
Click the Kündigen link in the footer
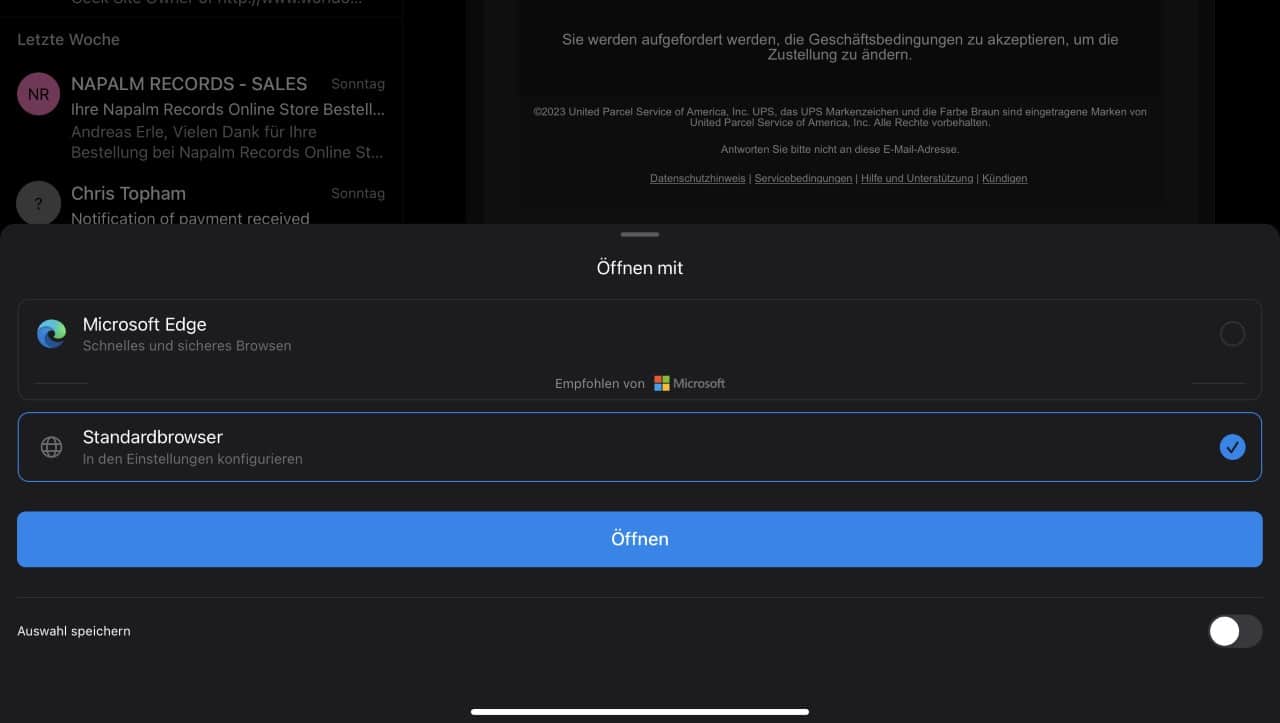coord(1004,179)
